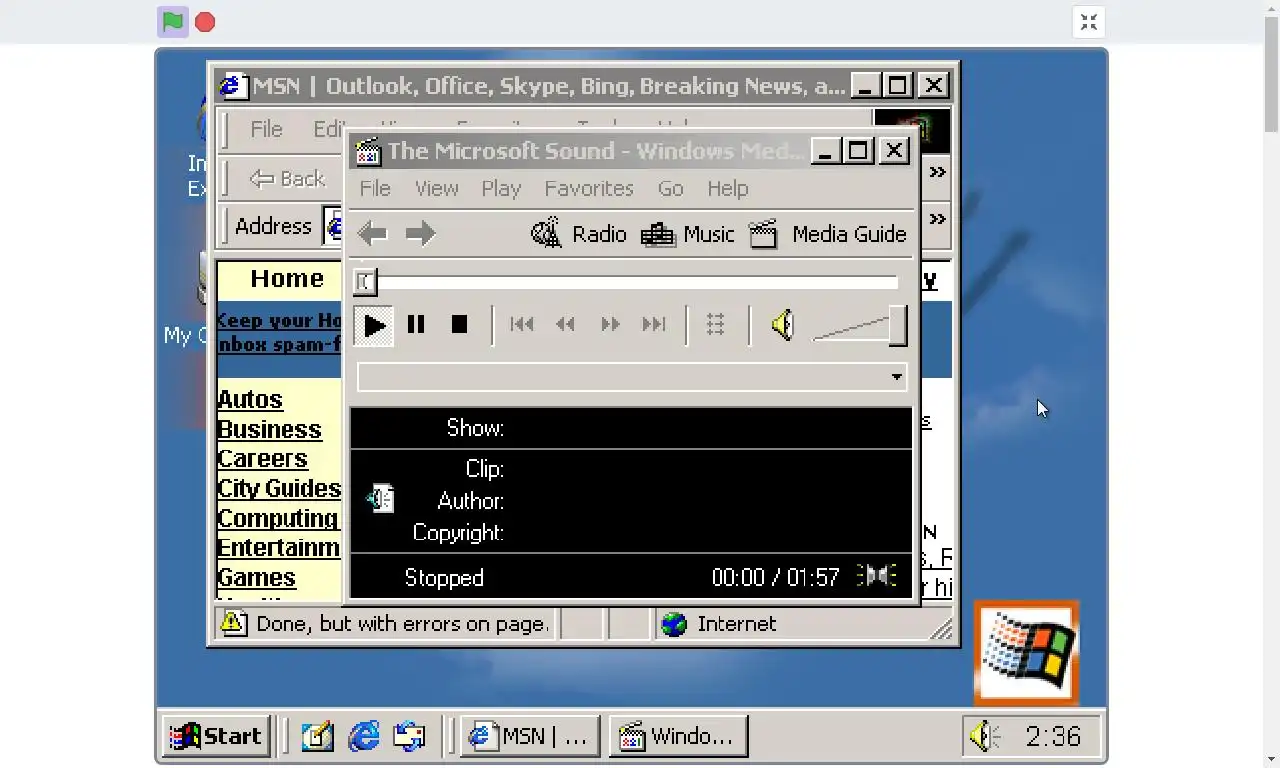Click the stereo indicator icon by time
Viewport: 1280px width, 768px height.
877,576
